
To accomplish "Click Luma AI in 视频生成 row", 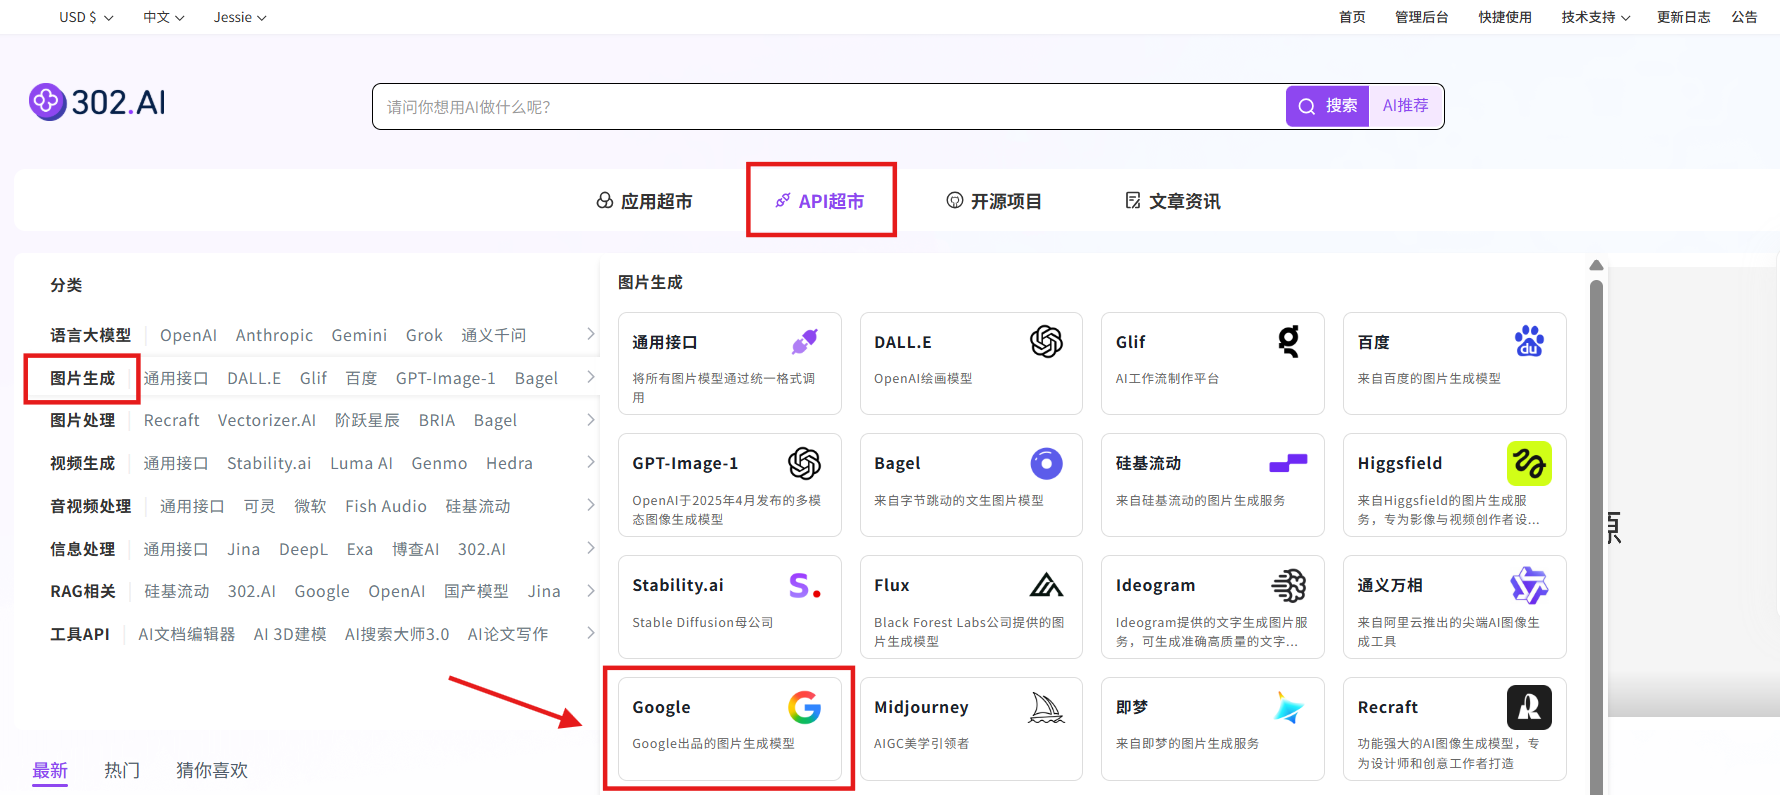I will (361, 463).
